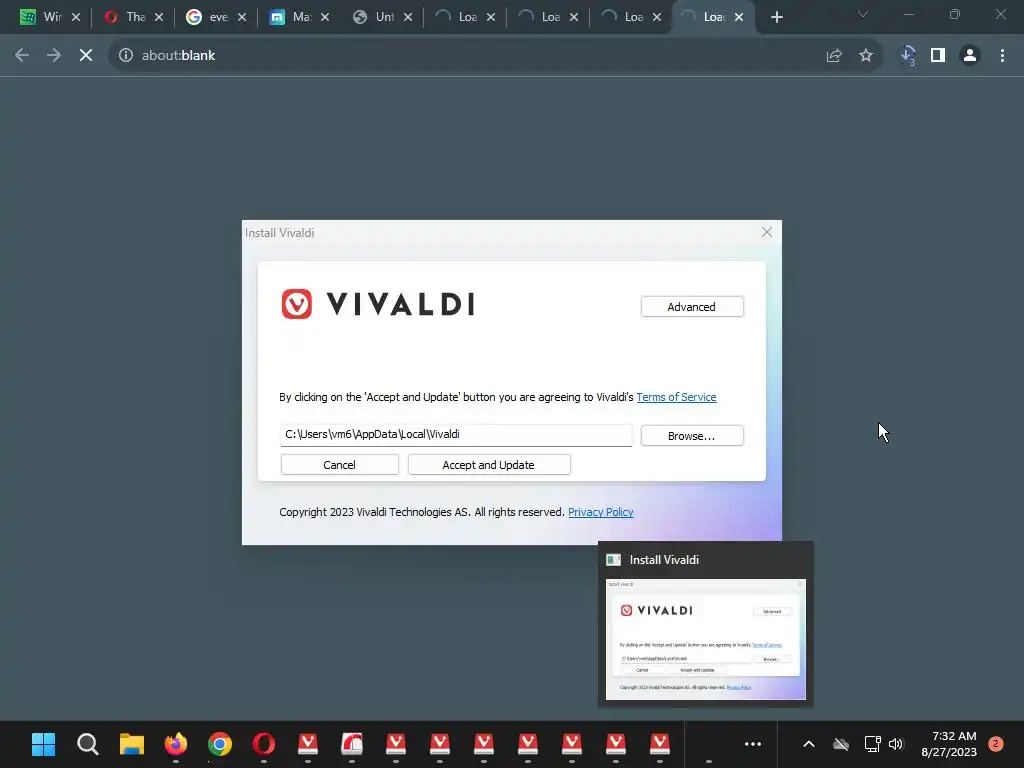Open the Windows Start menu
The height and width of the screenshot is (768, 1024).
[44, 744]
